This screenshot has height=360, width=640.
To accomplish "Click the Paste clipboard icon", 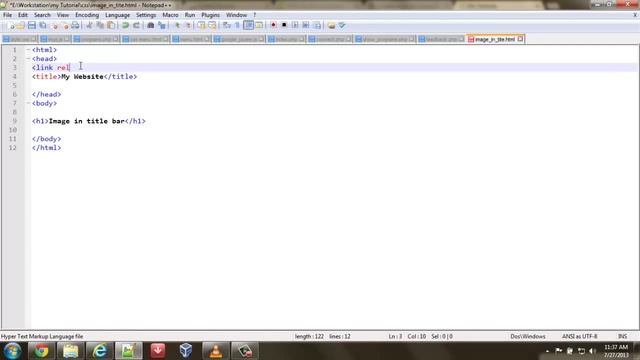I will [x=111, y=25].
